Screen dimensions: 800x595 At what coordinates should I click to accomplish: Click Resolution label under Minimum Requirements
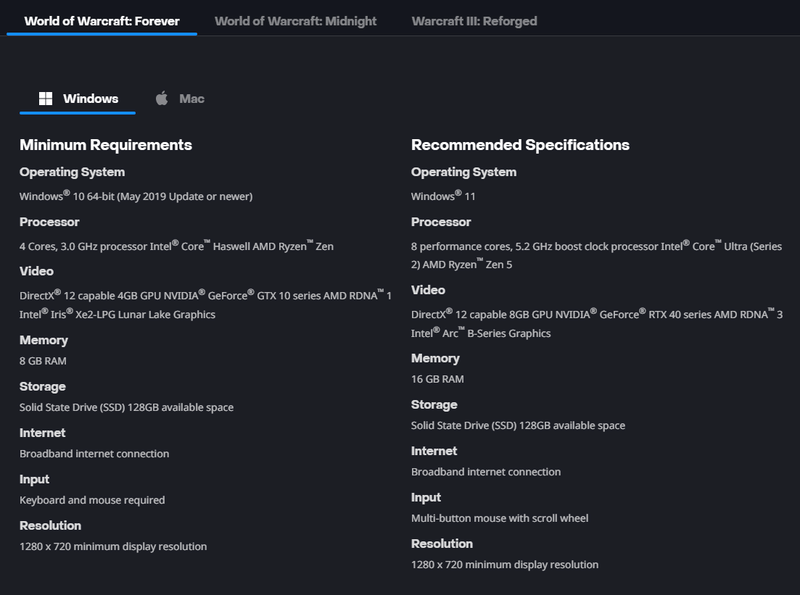click(51, 526)
